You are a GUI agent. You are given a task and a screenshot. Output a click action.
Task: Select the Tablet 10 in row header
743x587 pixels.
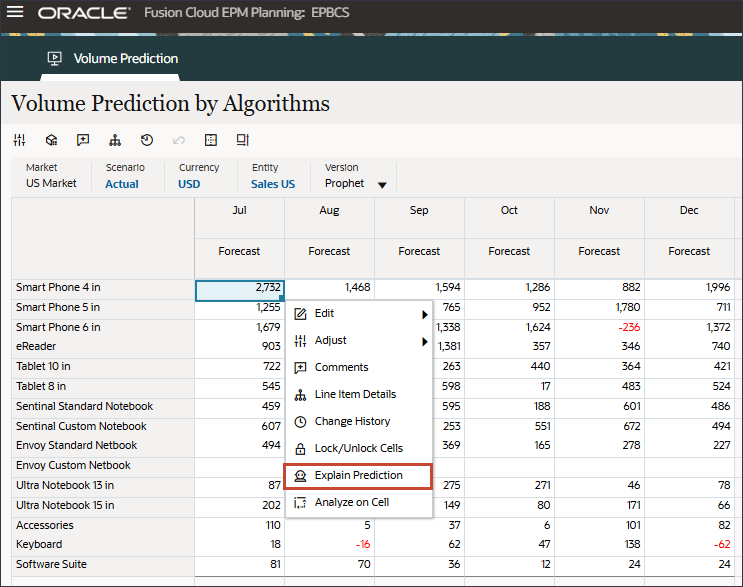tap(103, 367)
